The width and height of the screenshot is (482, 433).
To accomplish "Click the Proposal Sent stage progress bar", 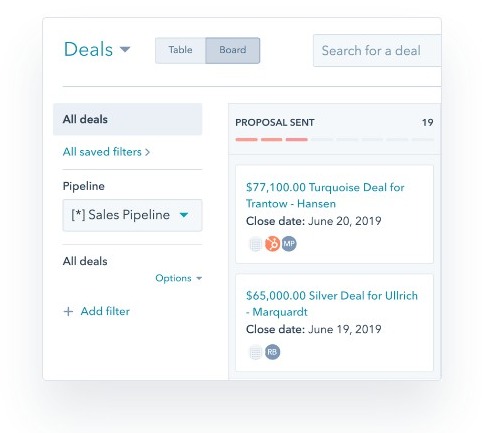I will tap(335, 140).
